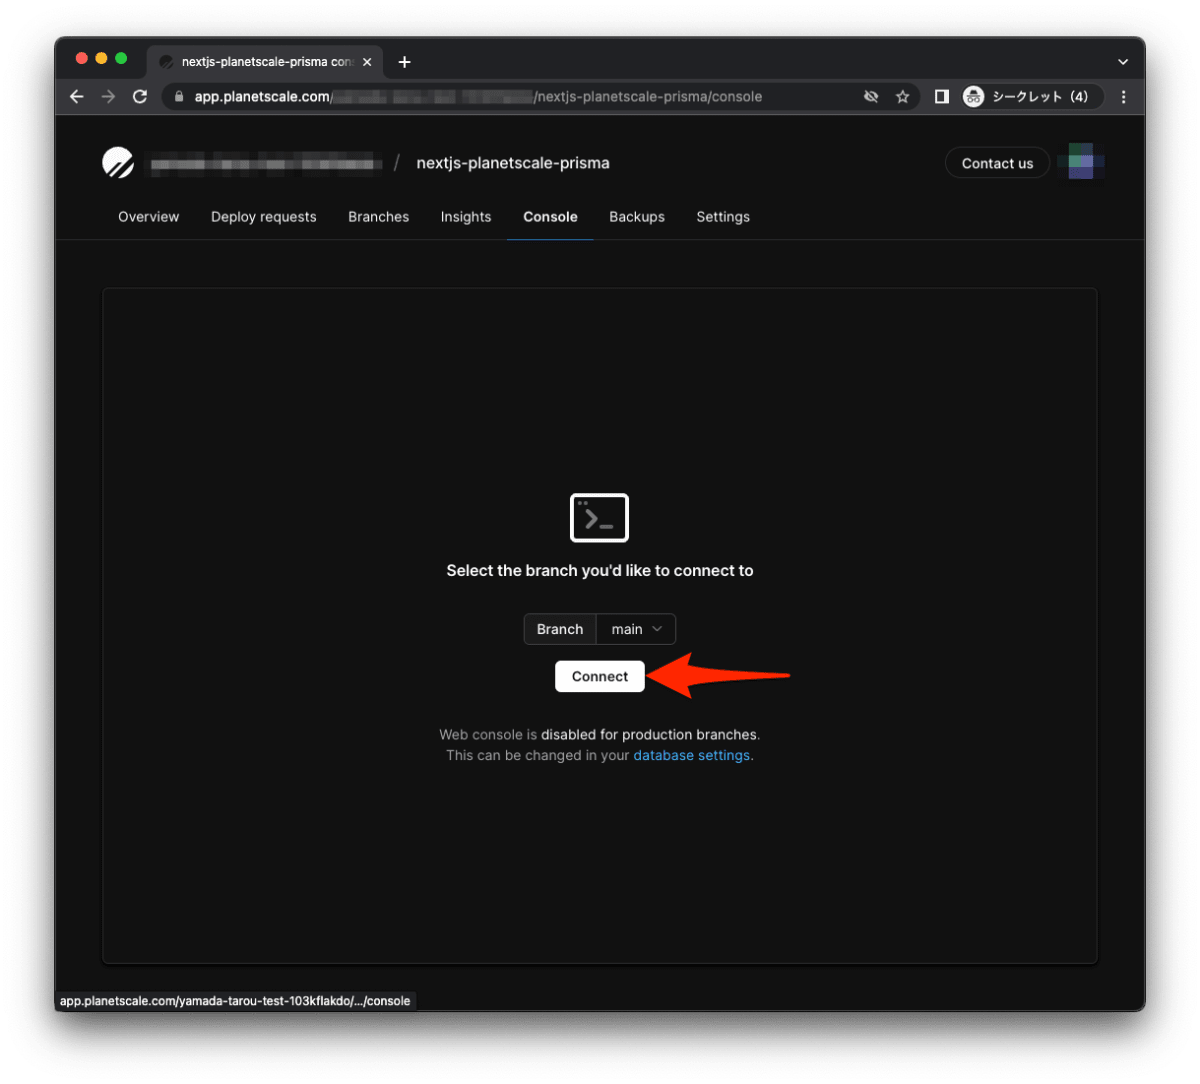
Task: Click the nextjs-planetscale-prisma database name
Action: [x=513, y=163]
